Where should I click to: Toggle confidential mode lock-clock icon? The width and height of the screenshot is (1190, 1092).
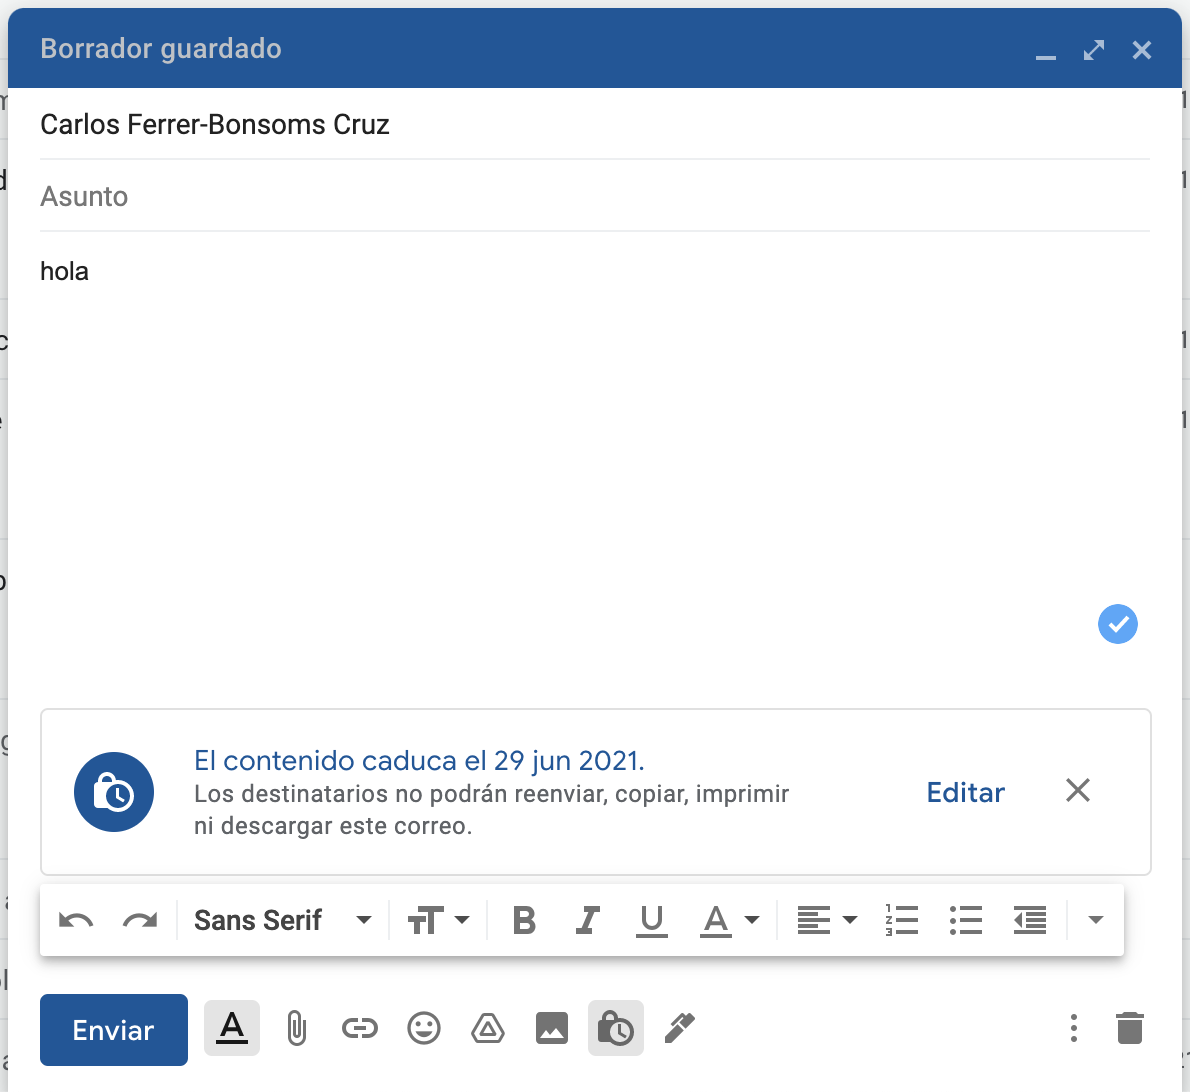(x=616, y=1028)
